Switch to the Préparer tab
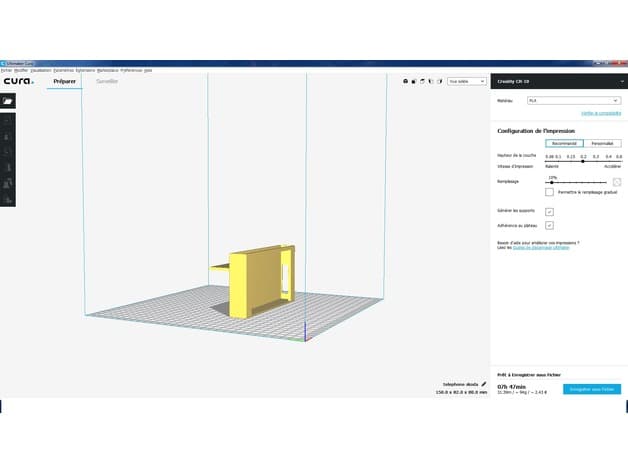The image size is (628, 472). pyautogui.click(x=64, y=81)
